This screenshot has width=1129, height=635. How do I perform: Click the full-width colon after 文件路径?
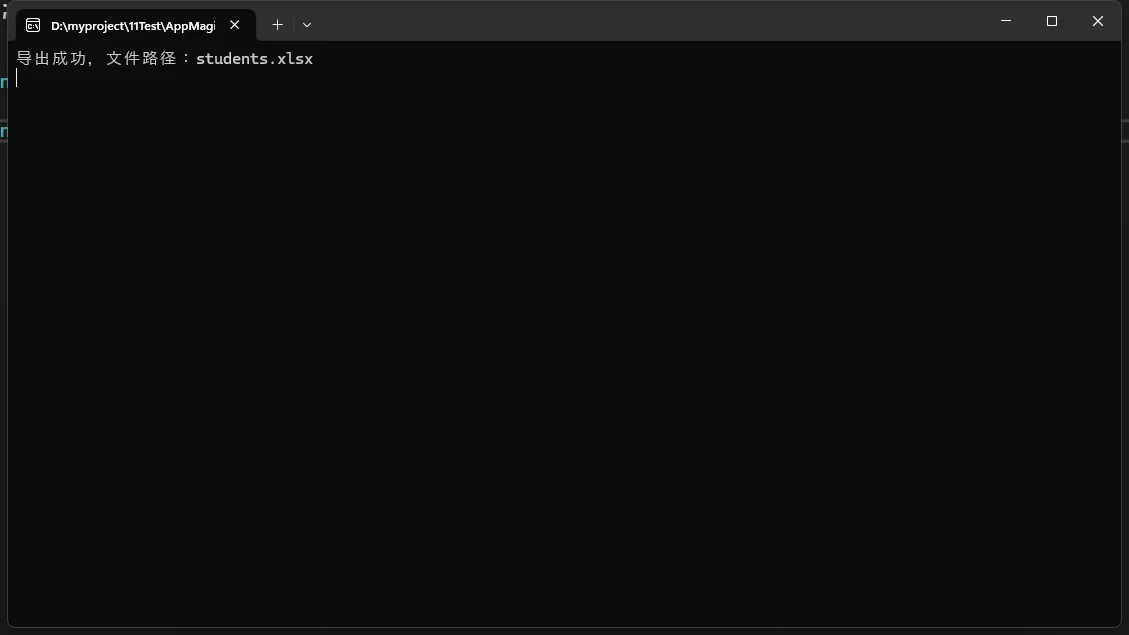[186, 59]
